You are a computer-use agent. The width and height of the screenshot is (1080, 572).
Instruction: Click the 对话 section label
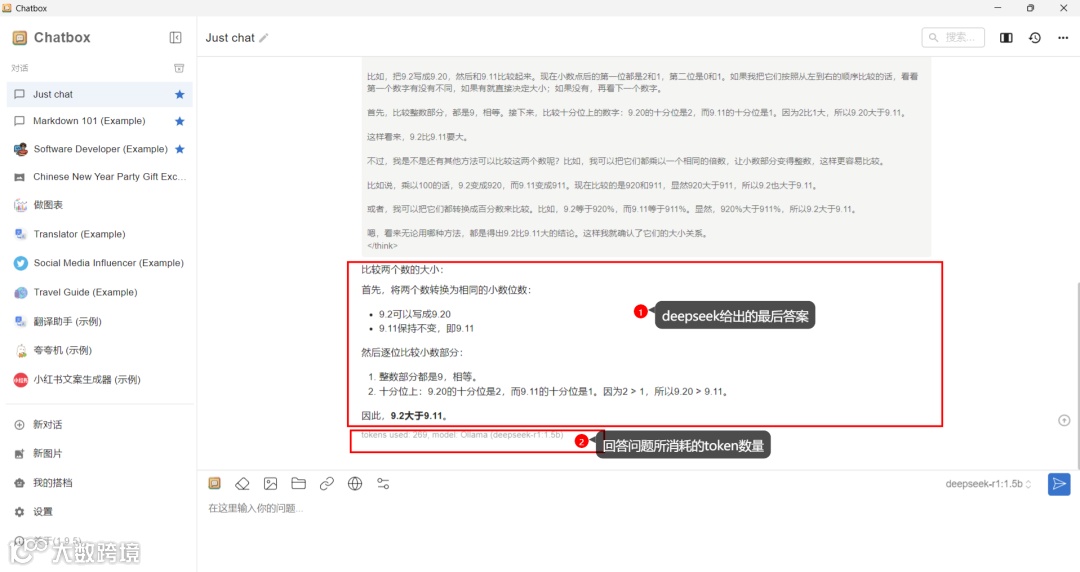[x=20, y=68]
